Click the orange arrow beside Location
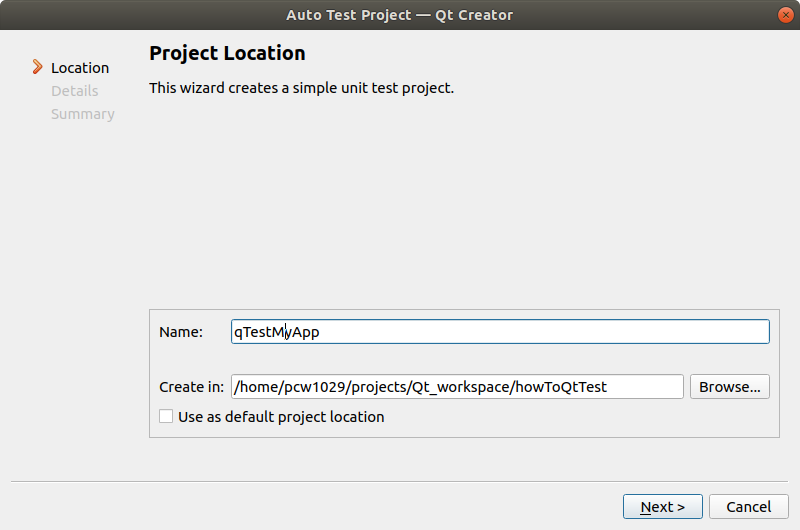Screen dimensions: 800x530 pos(38,68)
